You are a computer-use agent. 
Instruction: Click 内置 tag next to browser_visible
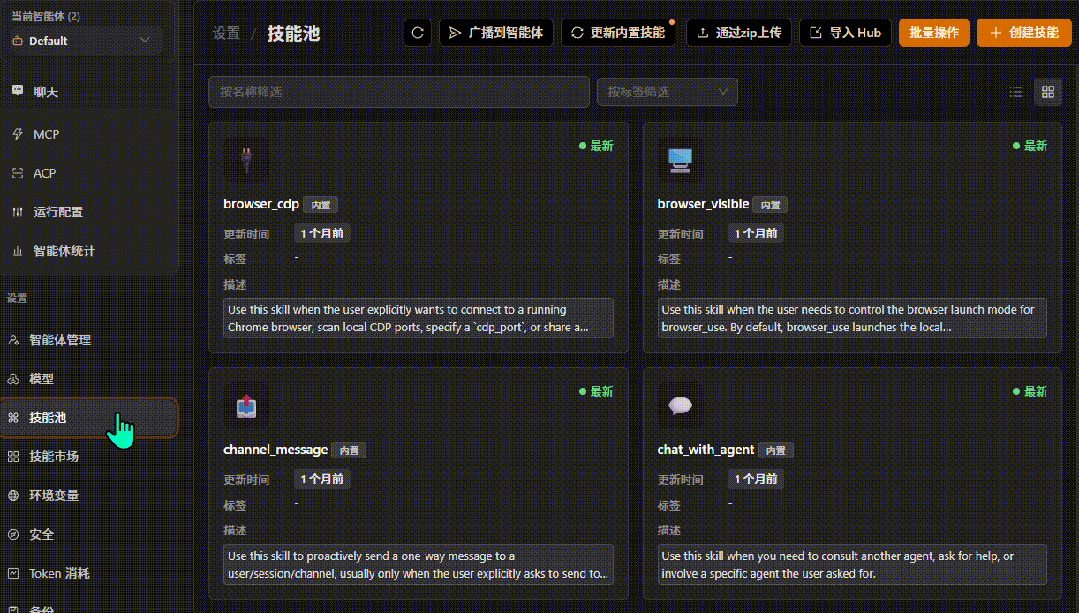coord(770,205)
